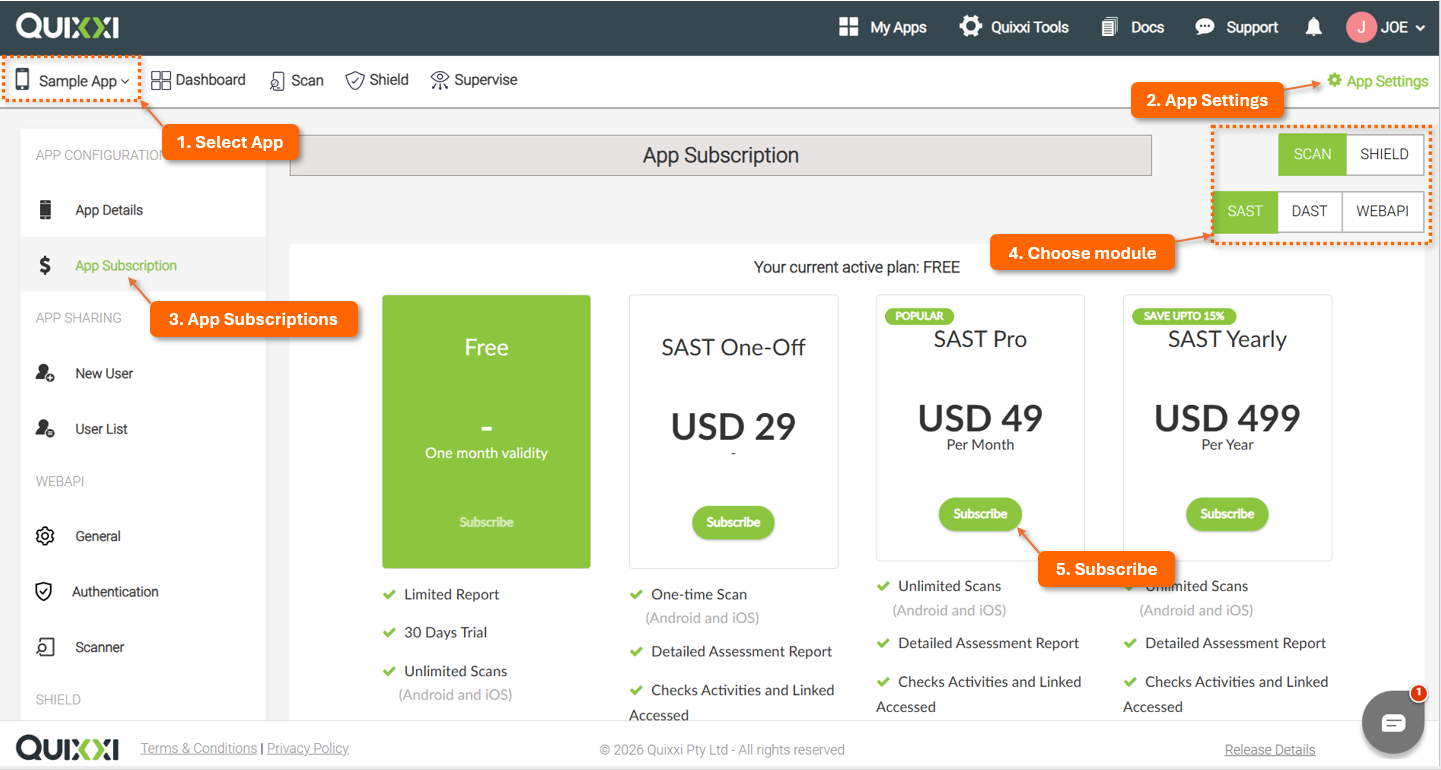Select the SAST module tab
Image resolution: width=1441 pixels, height=770 pixels.
tap(1245, 211)
